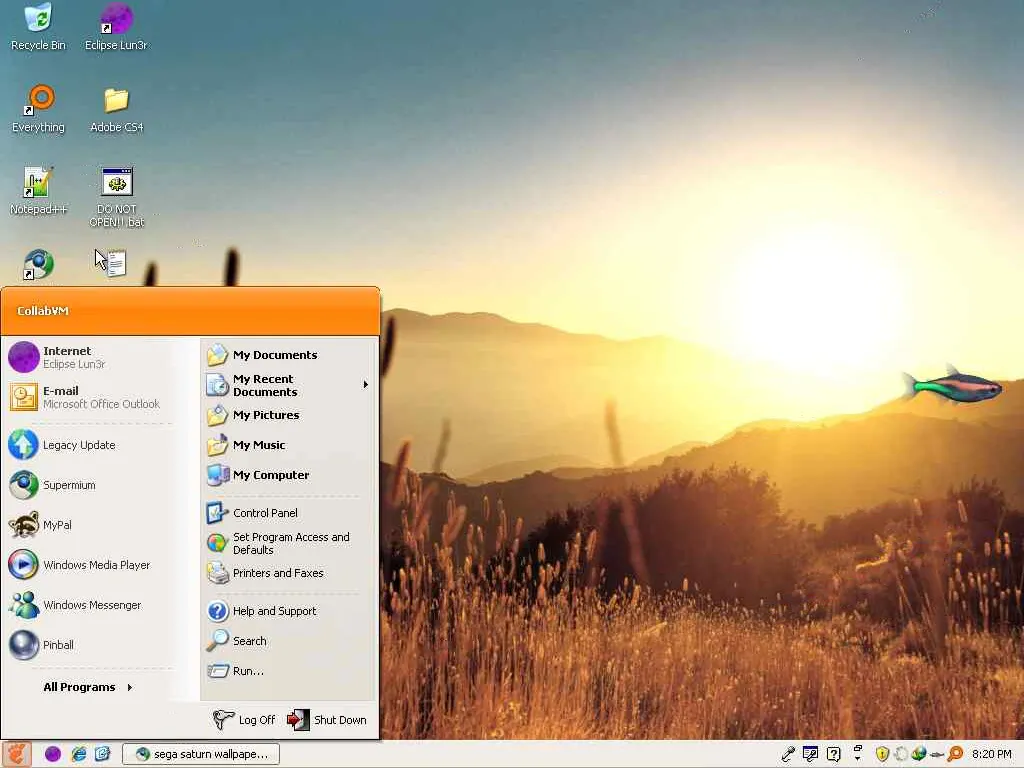Open Windows Messenger
This screenshot has height=768, width=1024.
coord(89,605)
